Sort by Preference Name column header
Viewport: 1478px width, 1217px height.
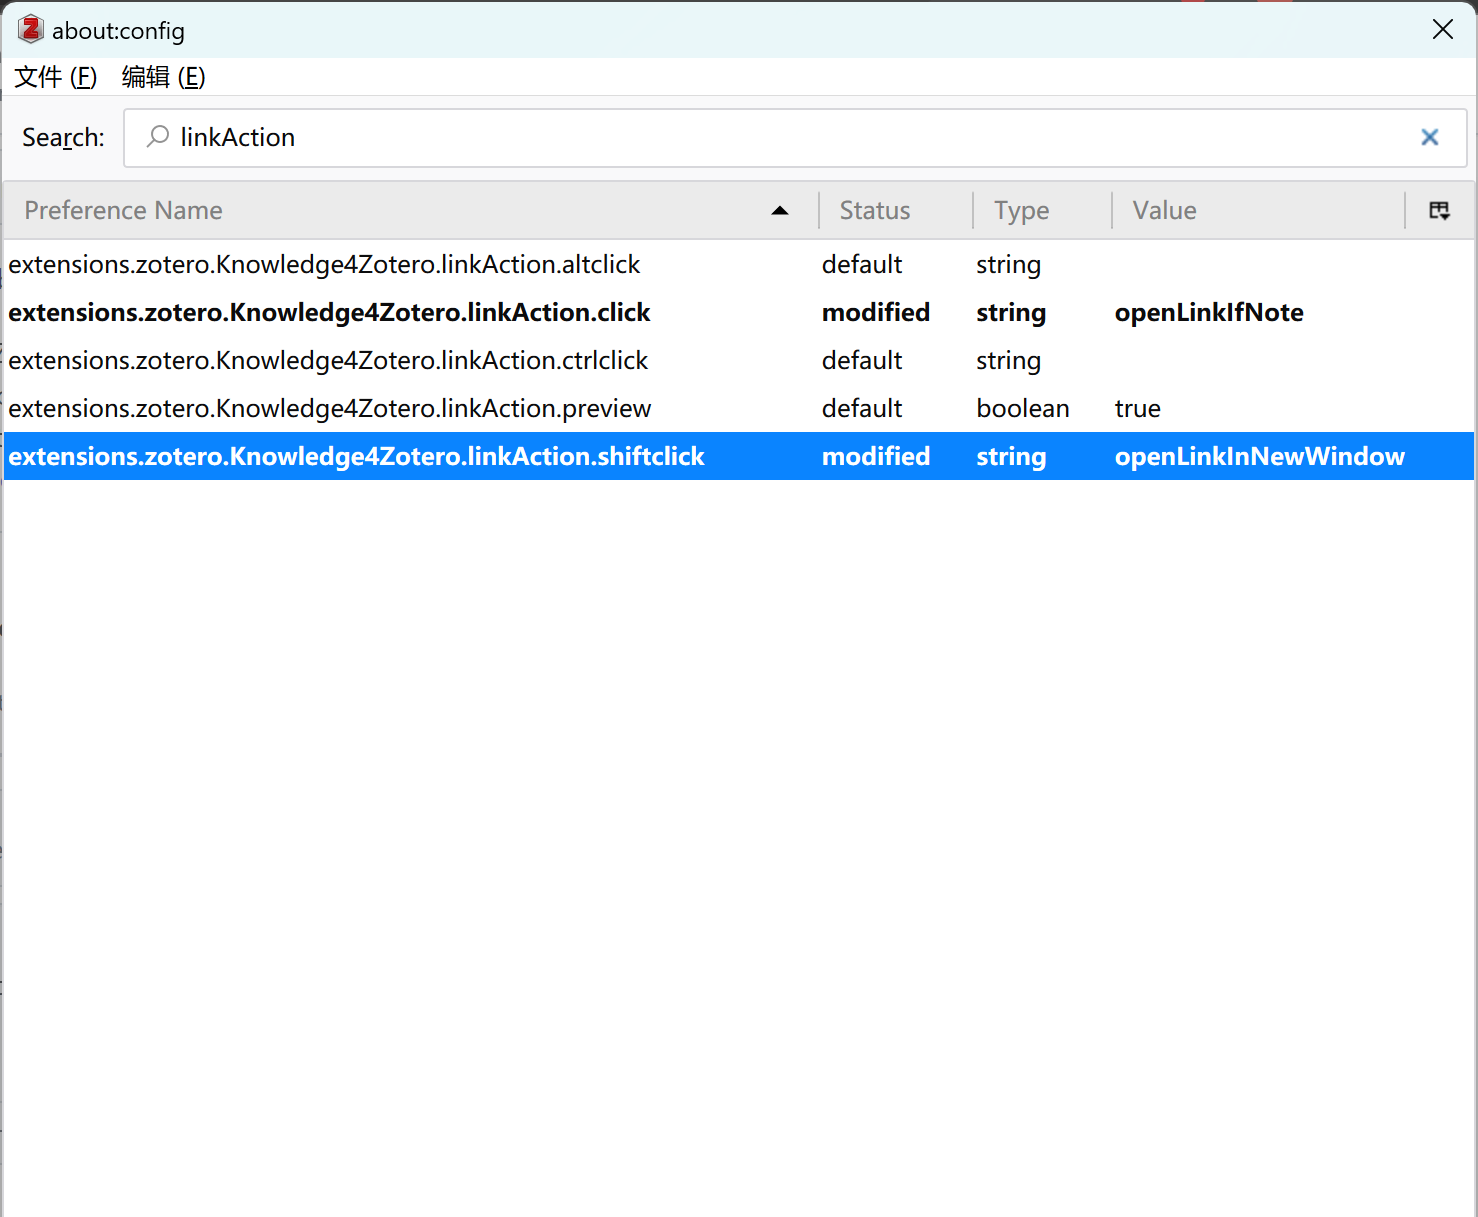pos(124,211)
